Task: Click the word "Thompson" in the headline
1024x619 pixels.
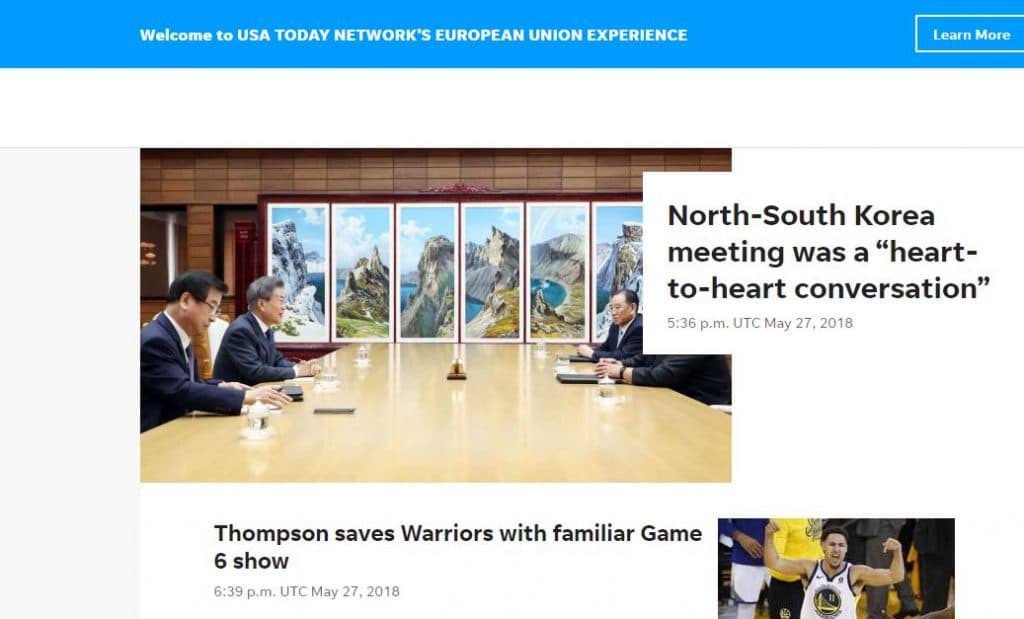Action: (272, 533)
